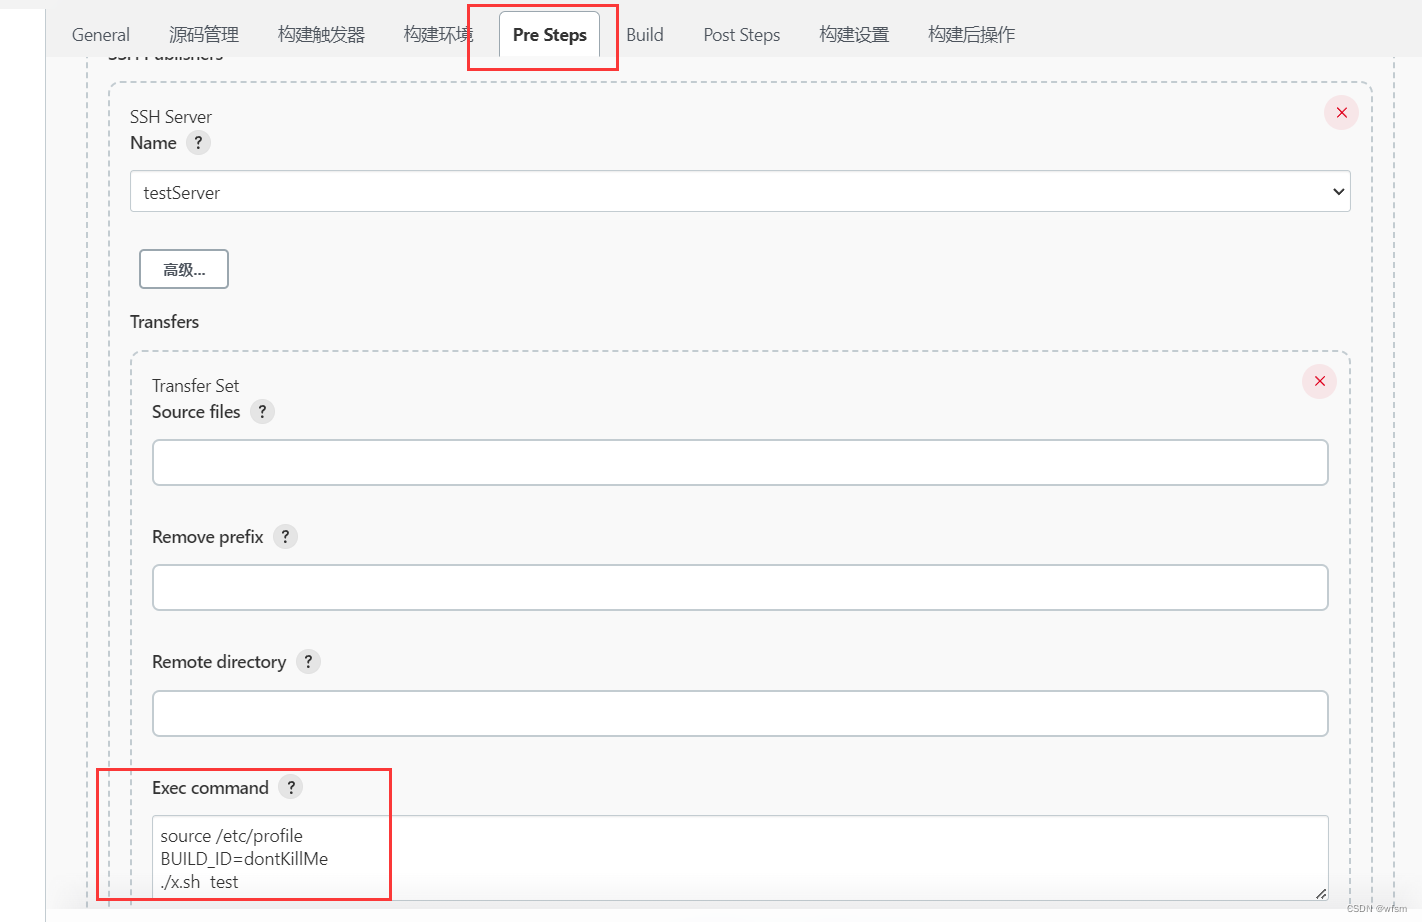This screenshot has height=922, width=1422.
Task: Open the testServer name dropdown
Action: pyautogui.click(x=740, y=191)
